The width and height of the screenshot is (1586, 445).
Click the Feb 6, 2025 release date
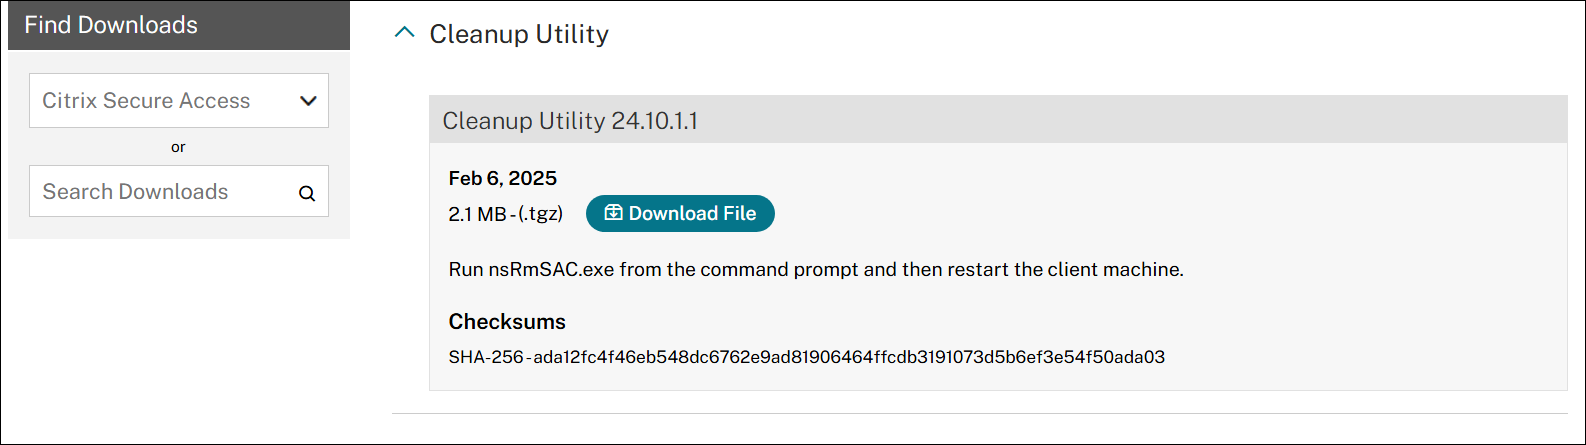(502, 178)
